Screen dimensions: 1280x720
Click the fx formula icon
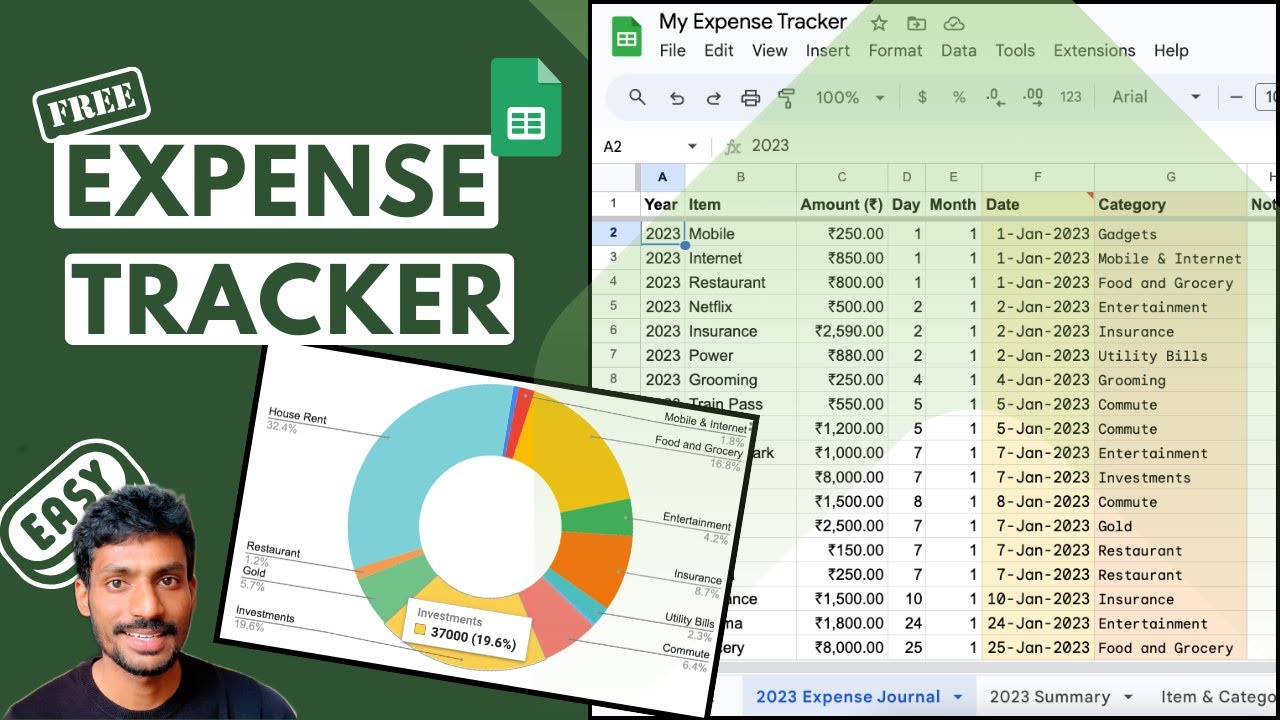733,146
